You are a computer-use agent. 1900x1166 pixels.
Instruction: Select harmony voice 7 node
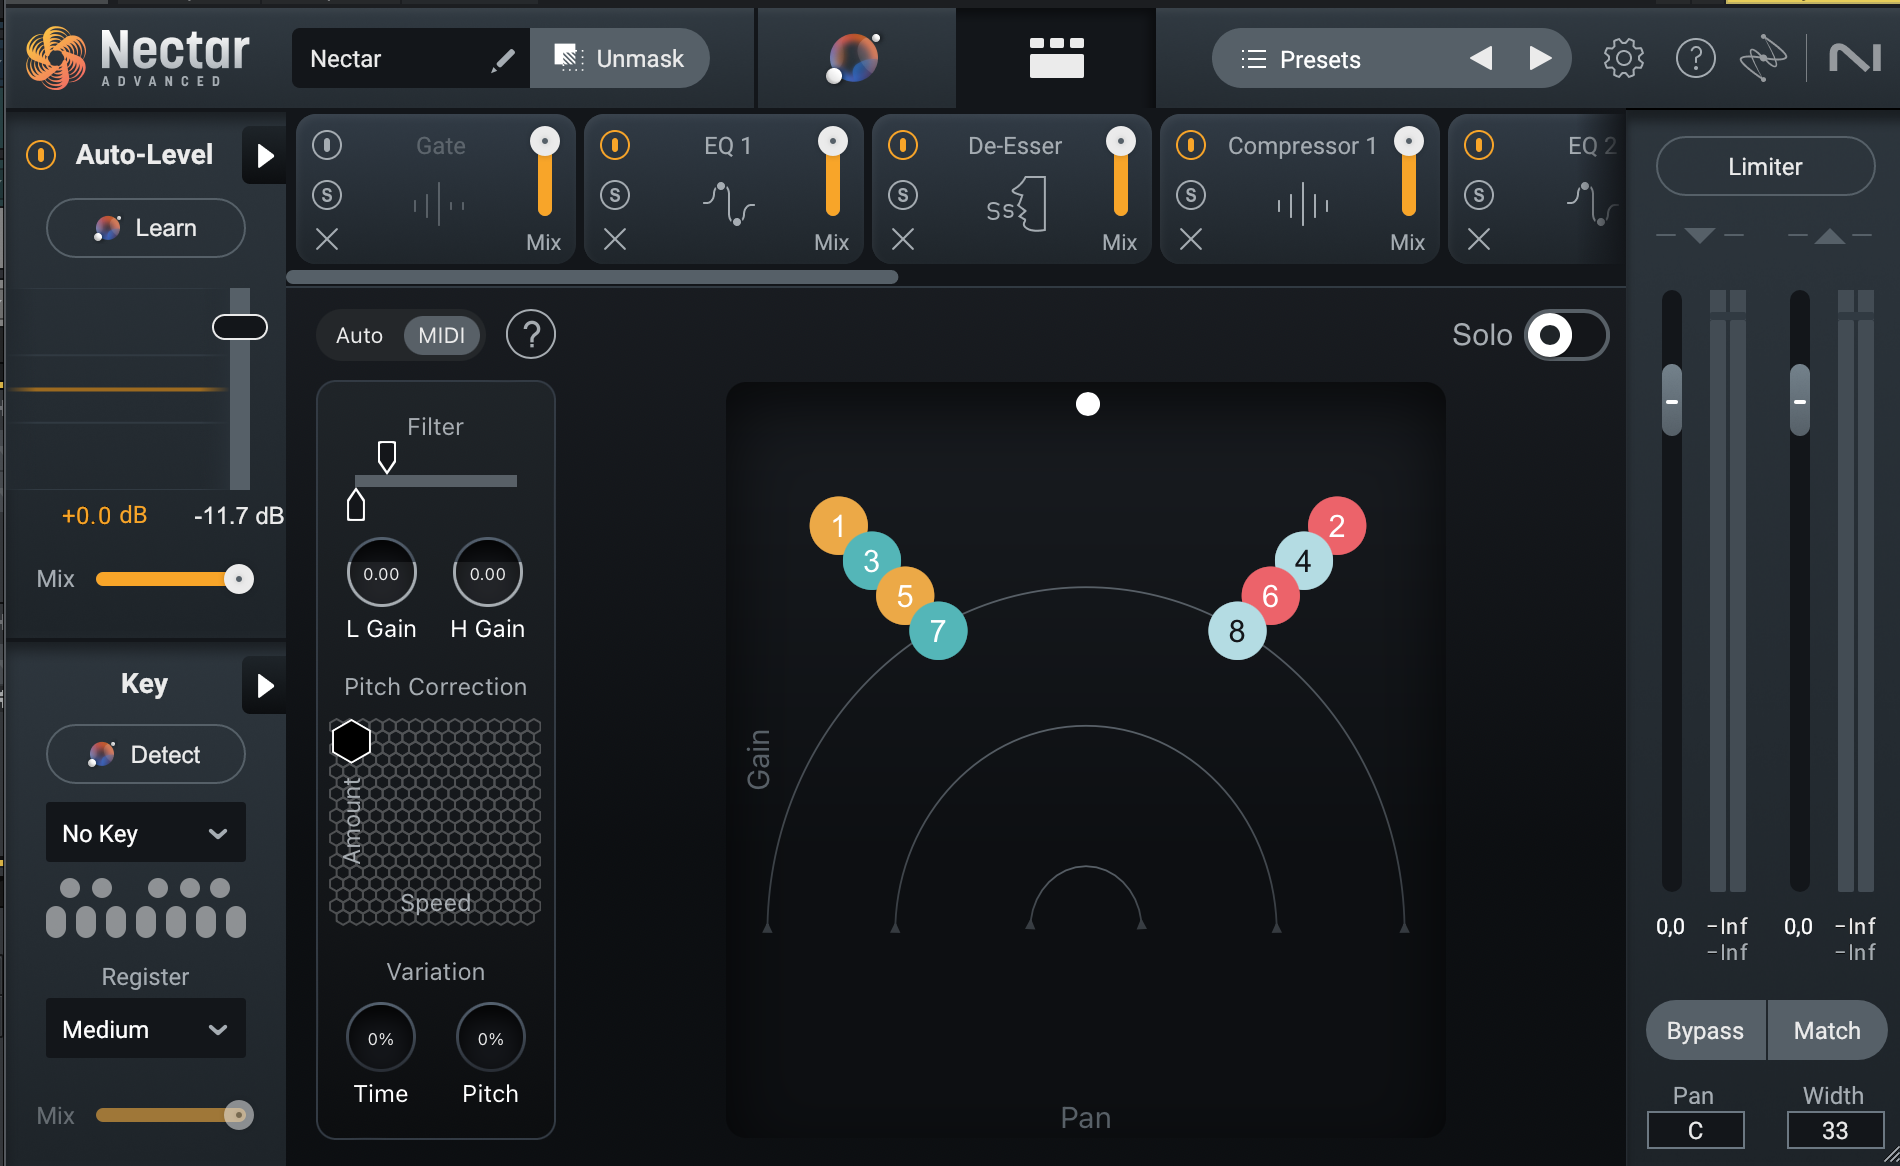938,631
